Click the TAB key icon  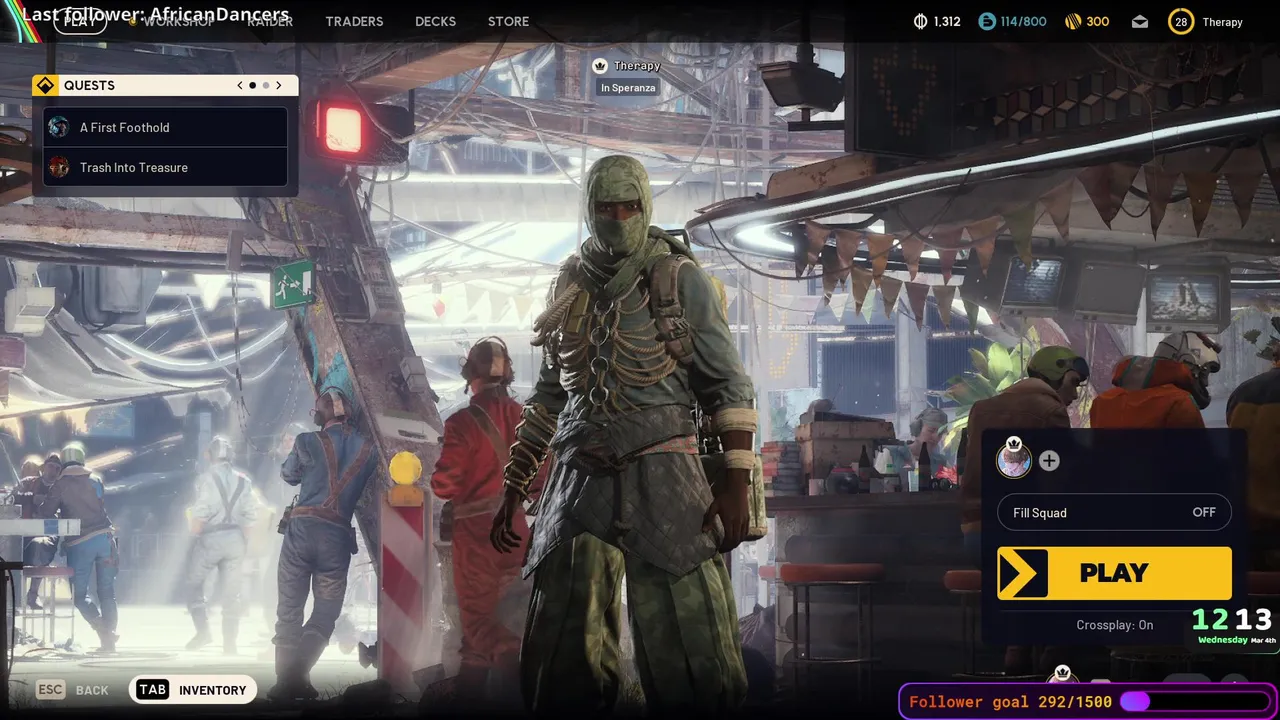pyautogui.click(x=152, y=690)
